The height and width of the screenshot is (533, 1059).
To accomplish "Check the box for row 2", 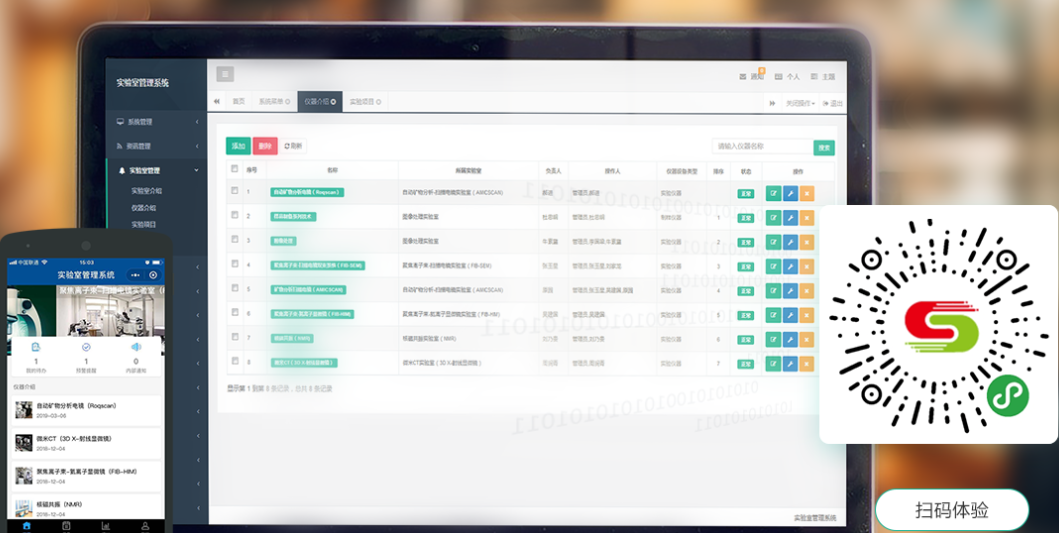I will coord(234,215).
